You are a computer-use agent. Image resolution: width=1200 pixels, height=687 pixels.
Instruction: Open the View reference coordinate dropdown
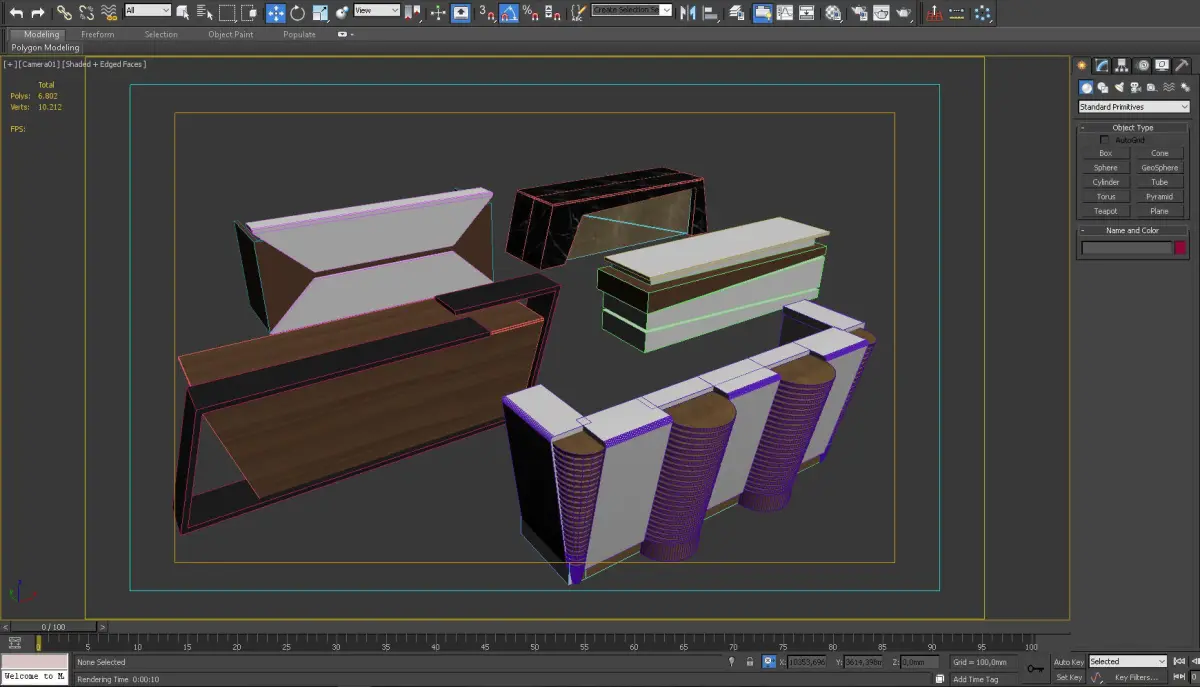point(377,11)
